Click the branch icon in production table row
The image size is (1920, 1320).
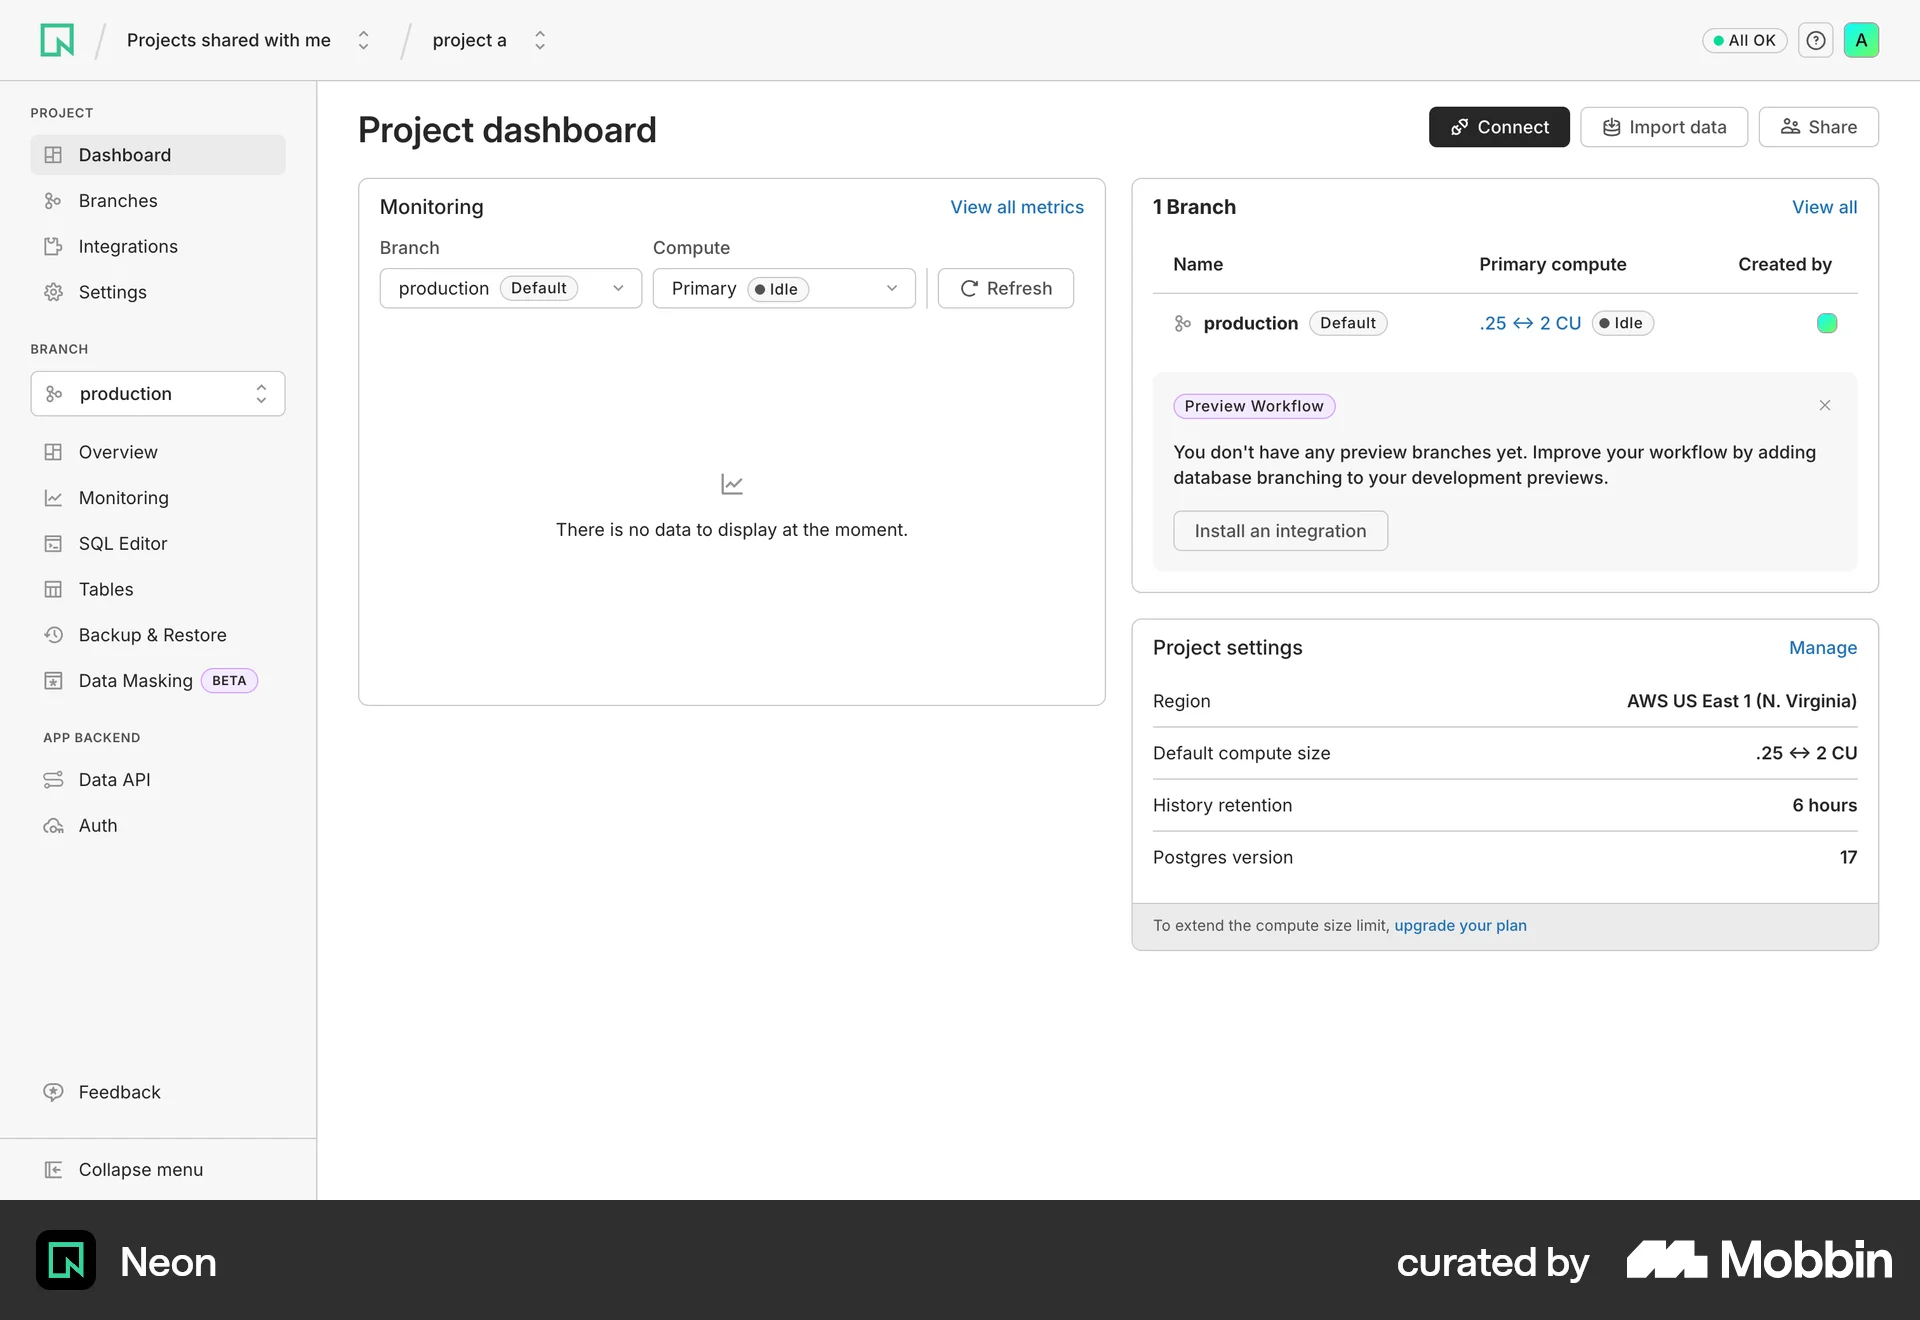1183,323
